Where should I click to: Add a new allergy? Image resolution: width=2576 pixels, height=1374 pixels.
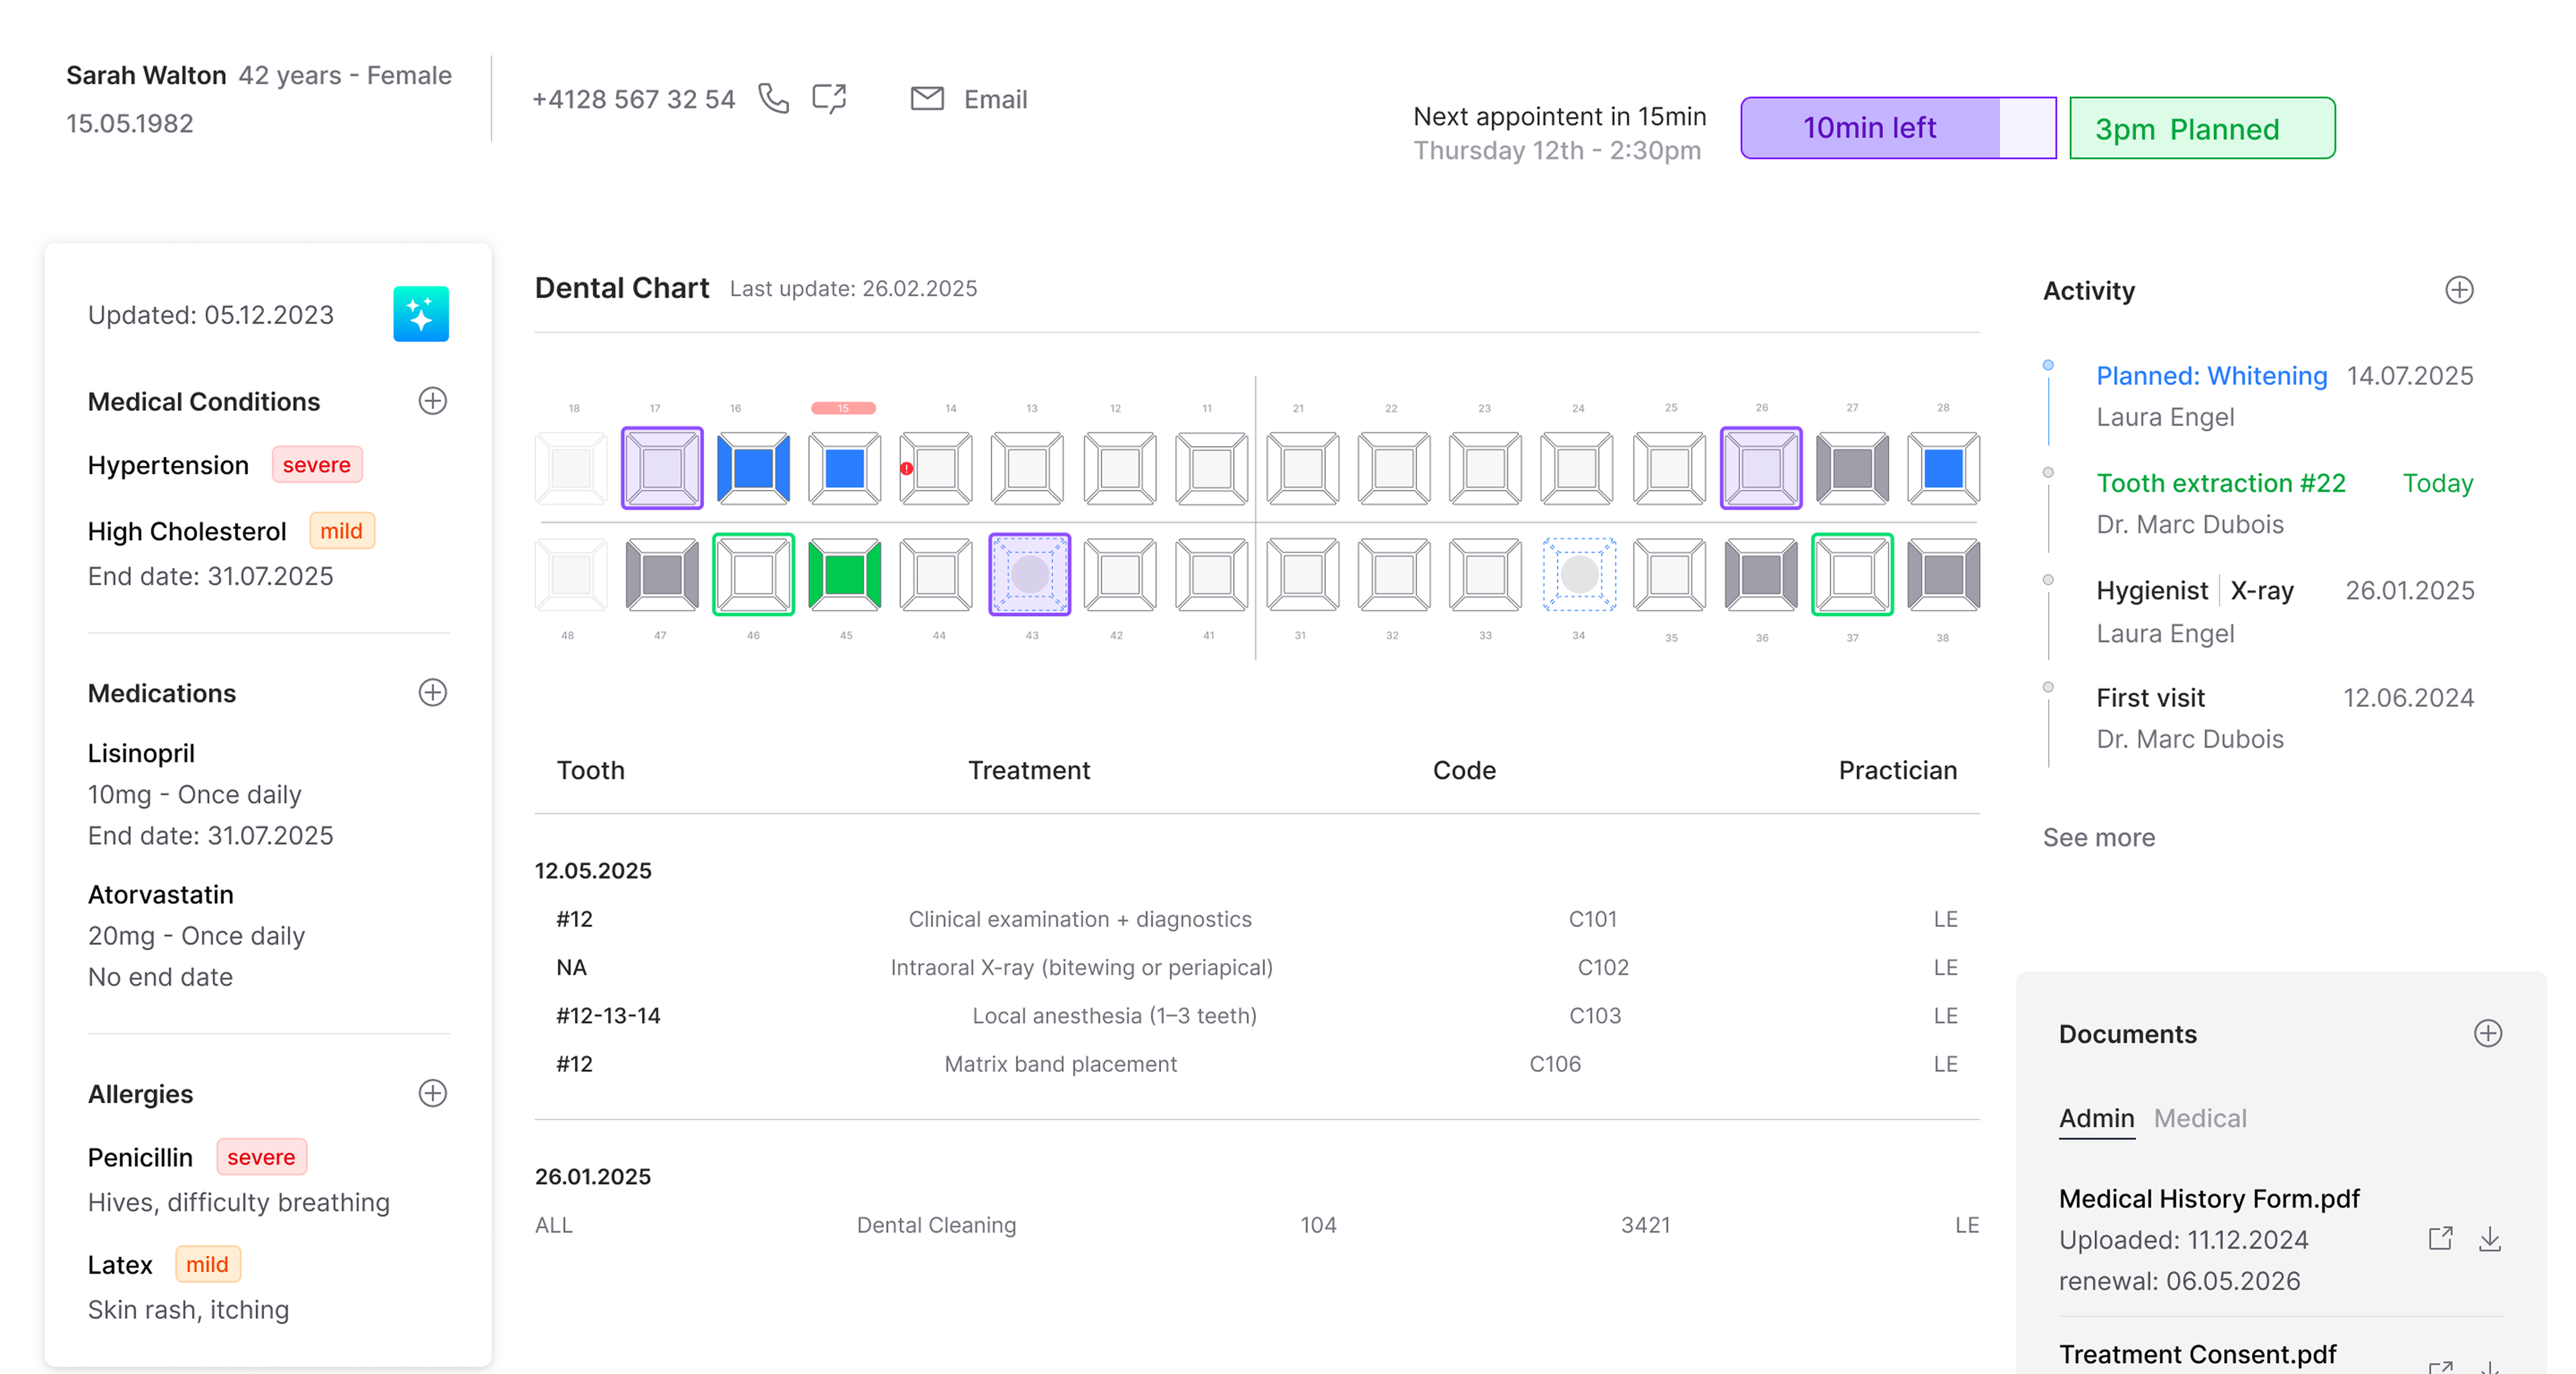pos(432,1093)
